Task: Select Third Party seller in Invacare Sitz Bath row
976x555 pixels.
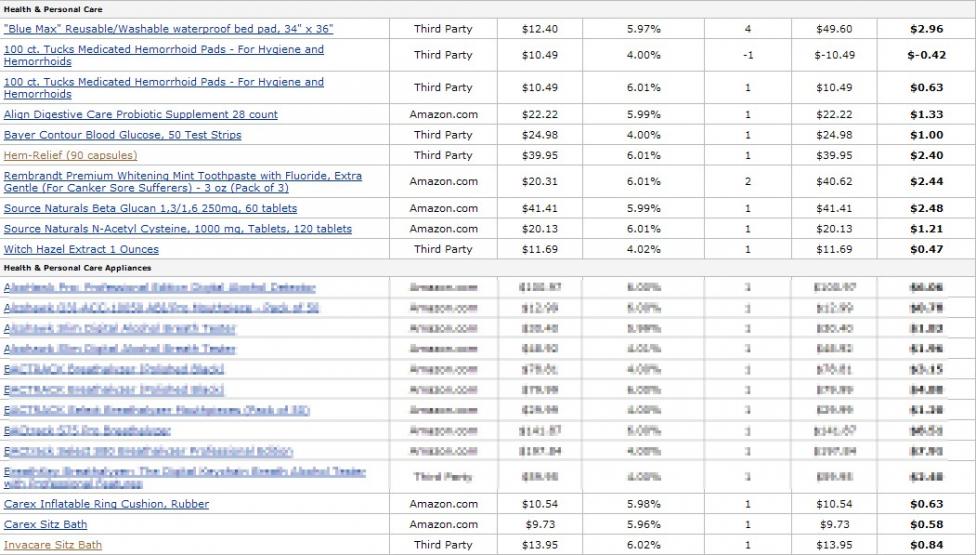Action: (443, 545)
